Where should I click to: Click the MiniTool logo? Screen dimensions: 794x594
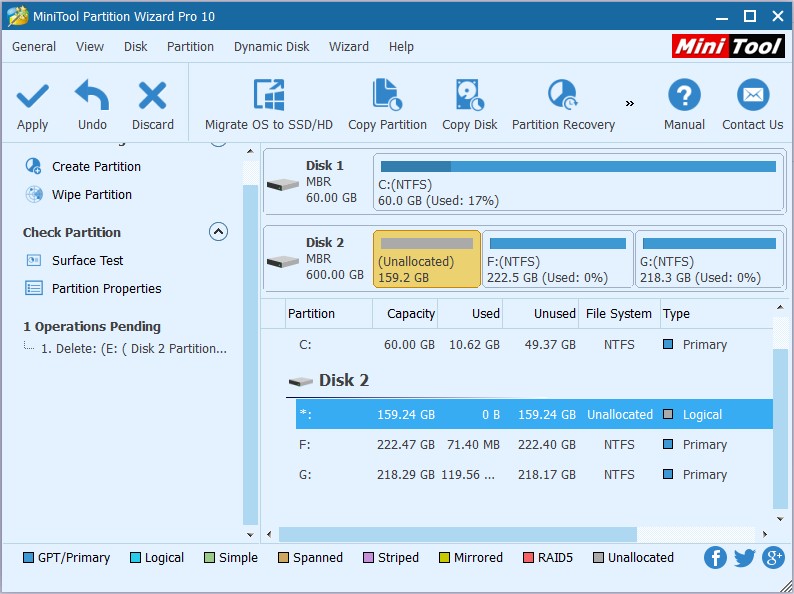[x=728, y=47]
